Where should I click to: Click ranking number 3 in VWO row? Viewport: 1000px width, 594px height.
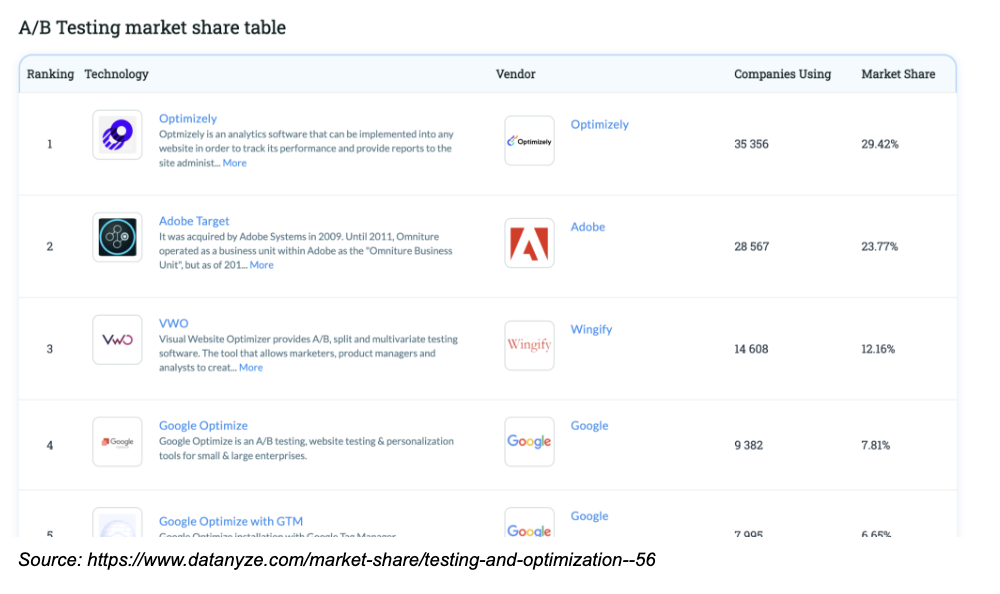[50, 349]
